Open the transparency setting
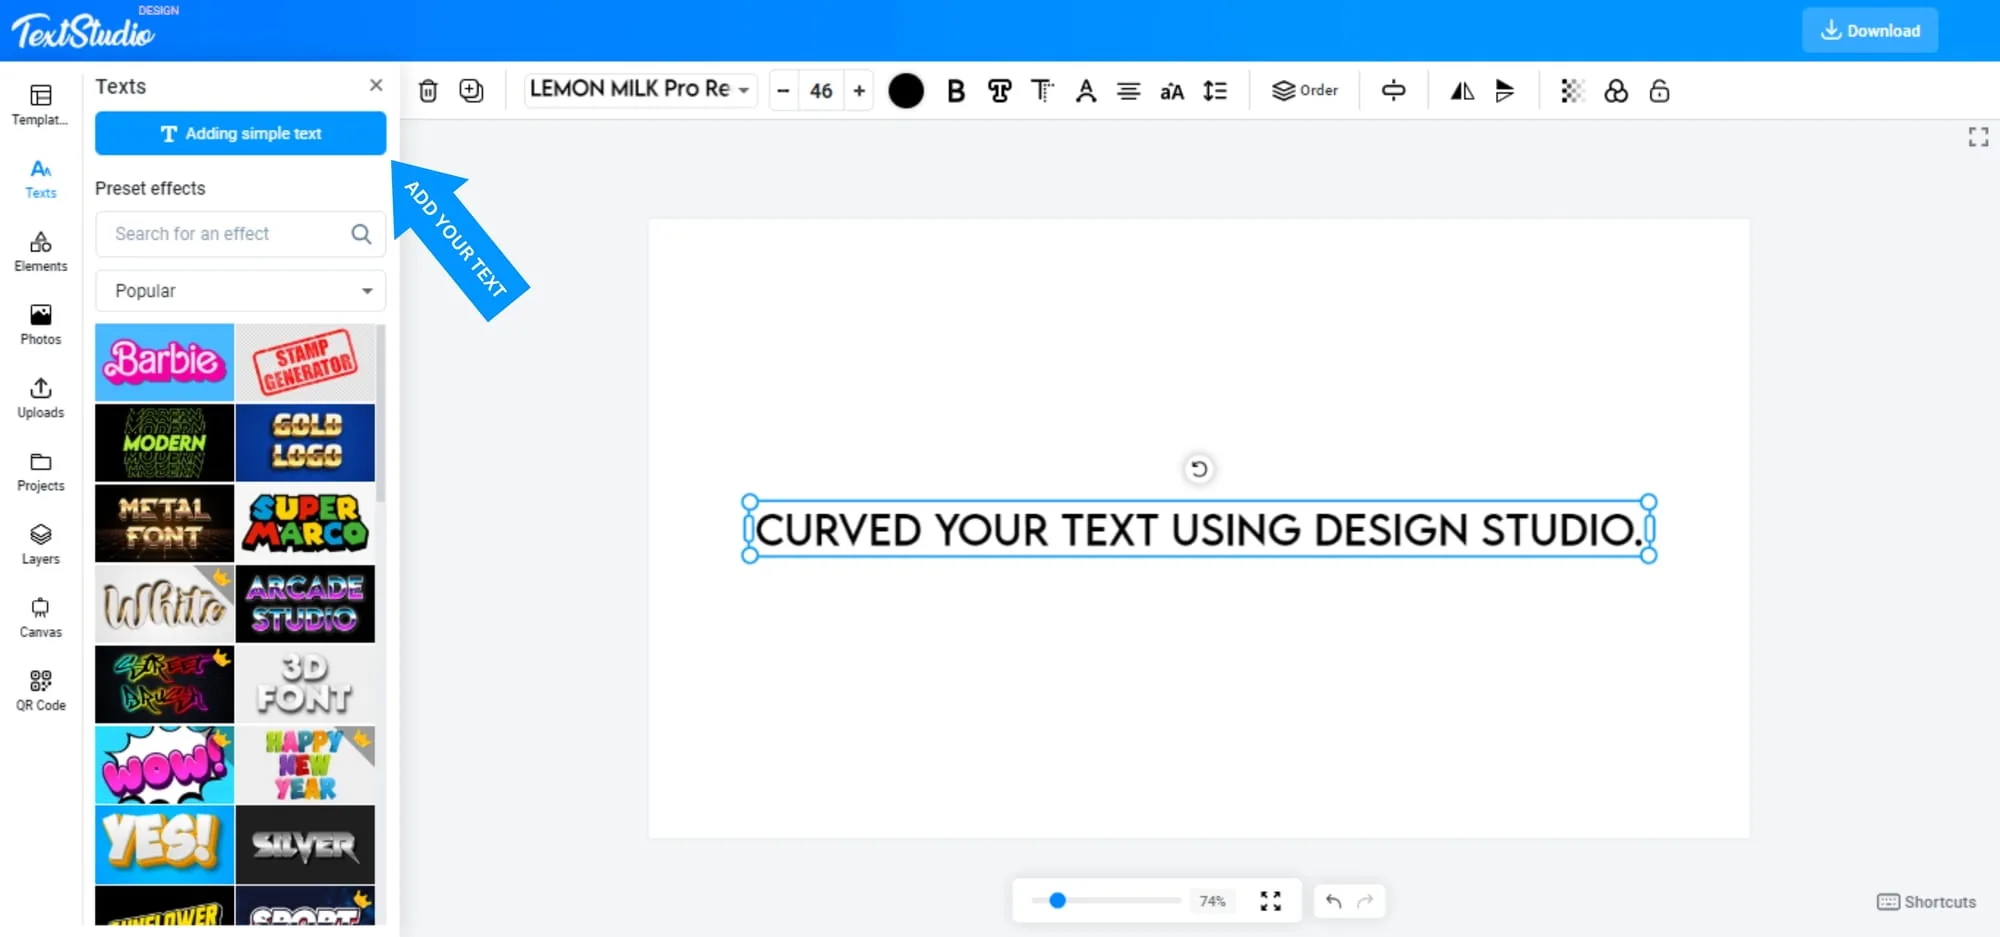This screenshot has width=2000, height=937. pos(1572,91)
